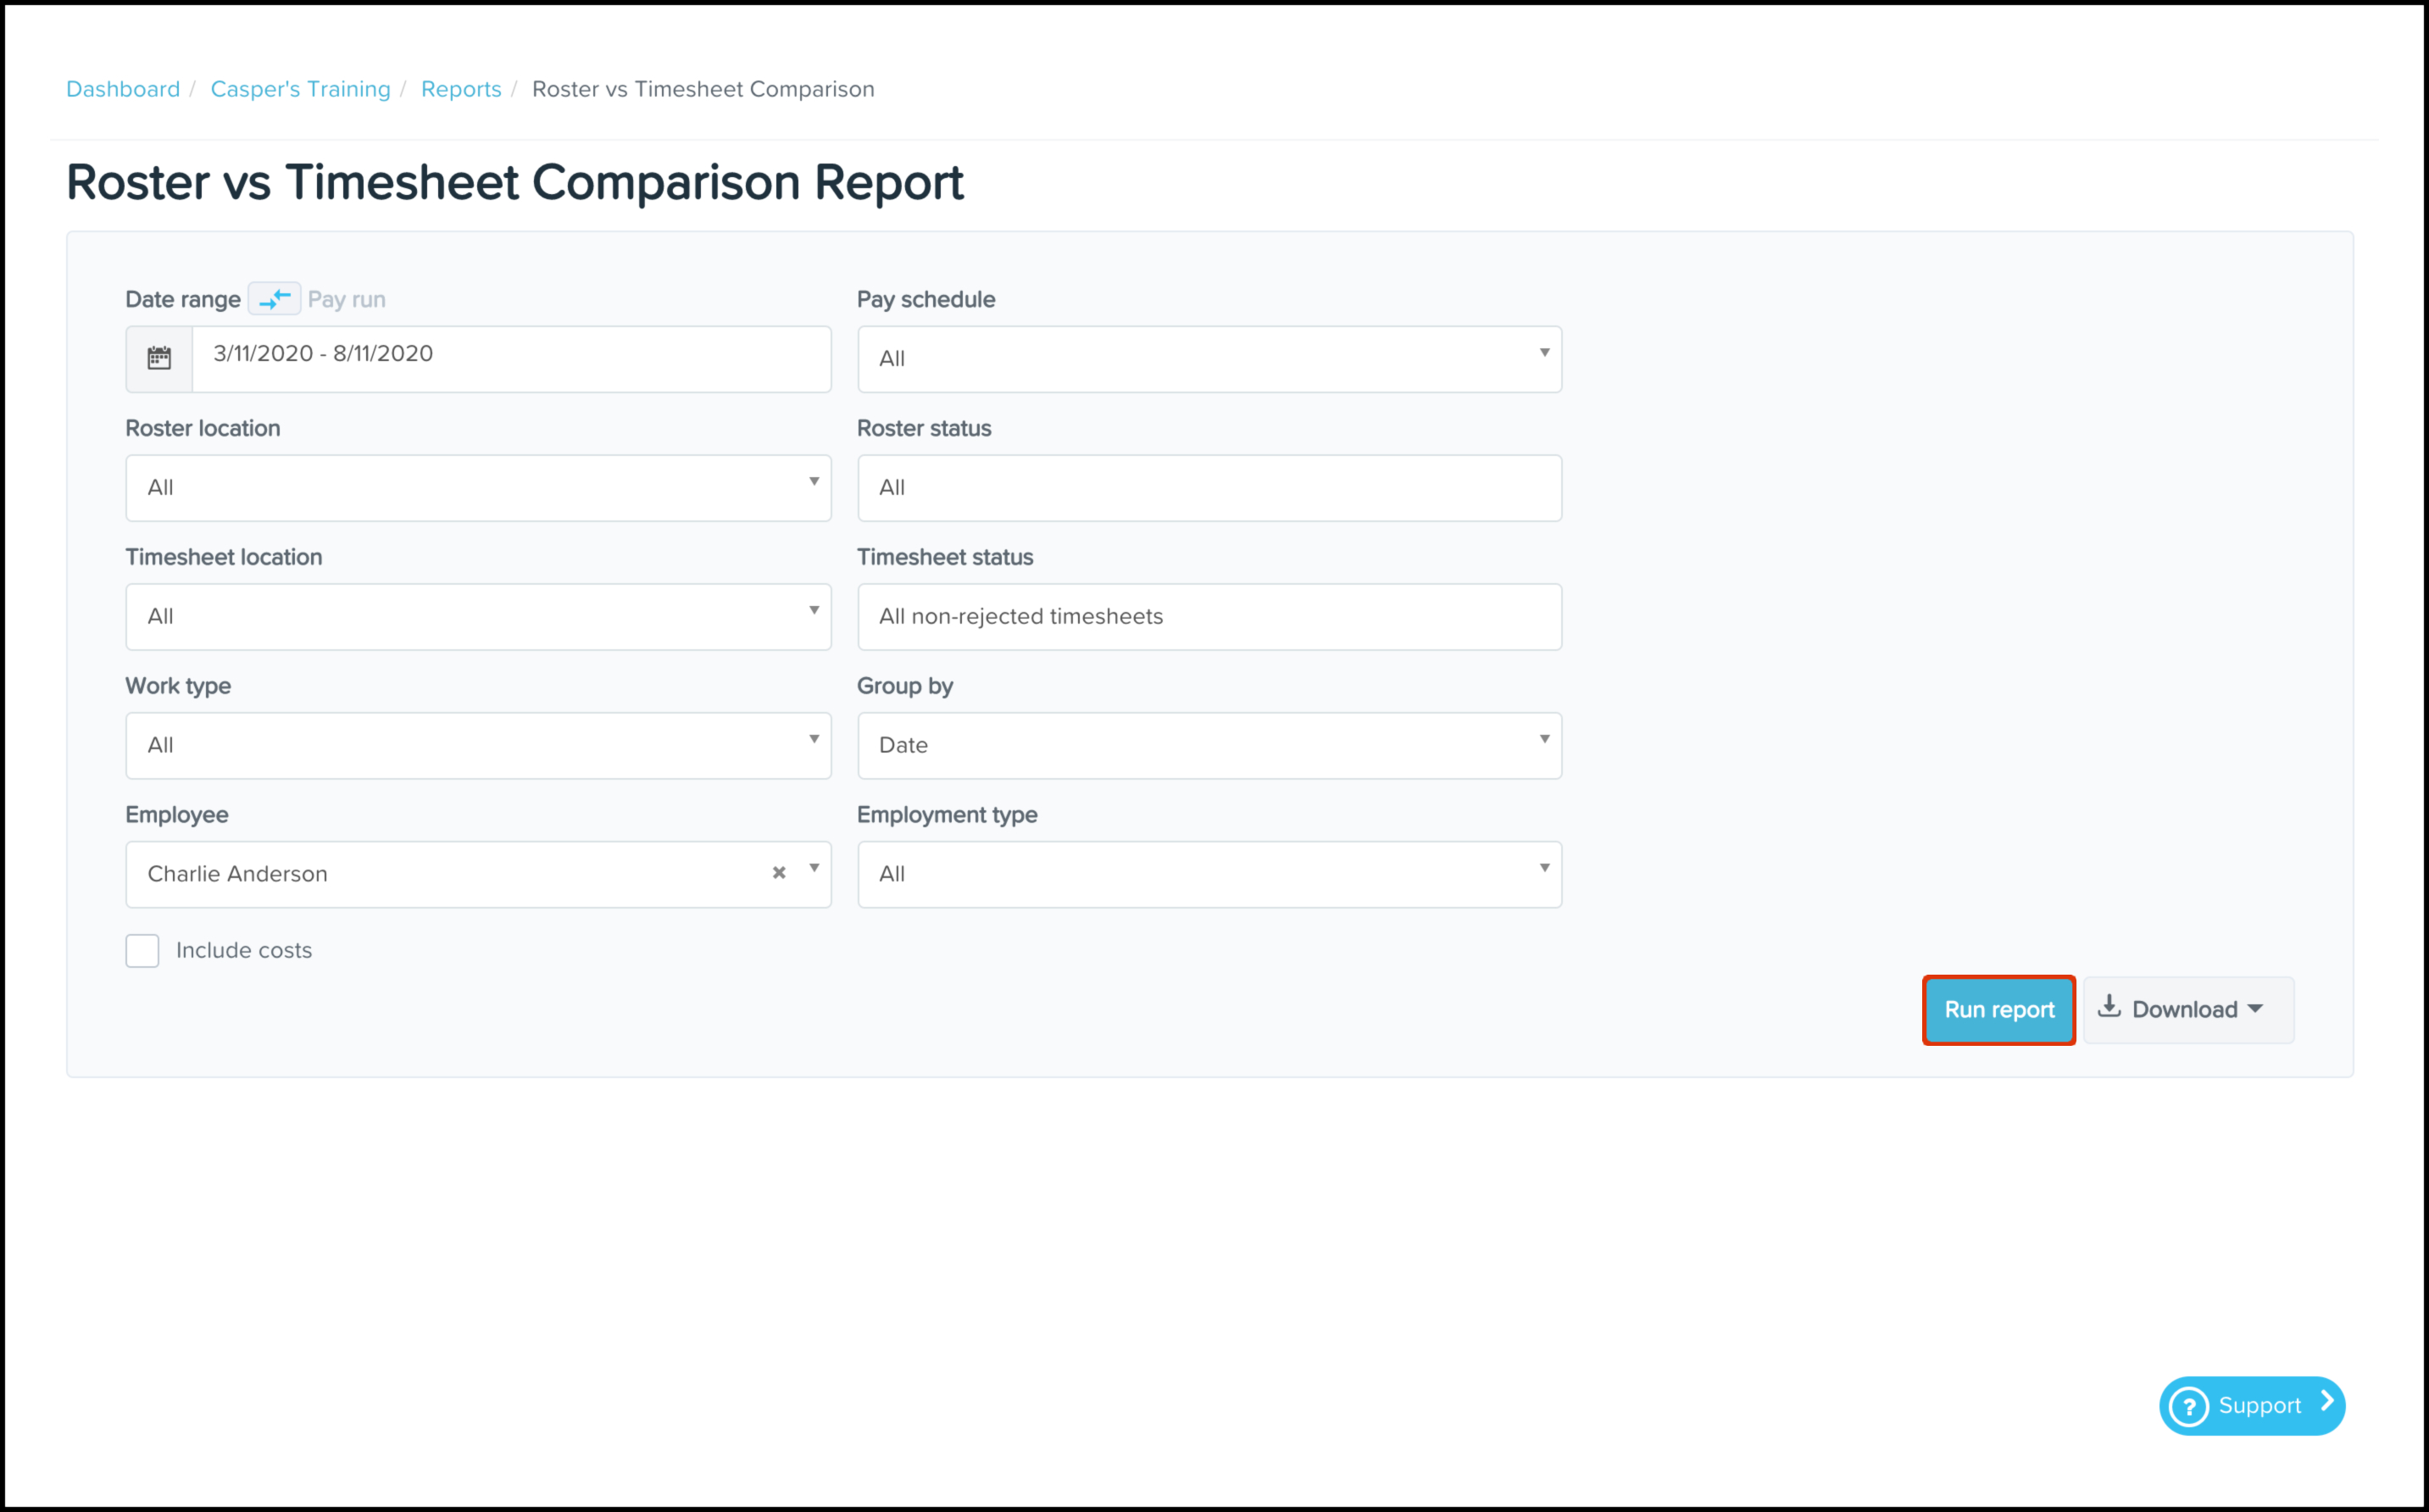Screen dimensions: 2429x1512
Task: Navigate to Reports breadcrumb
Action: tap(461, 89)
